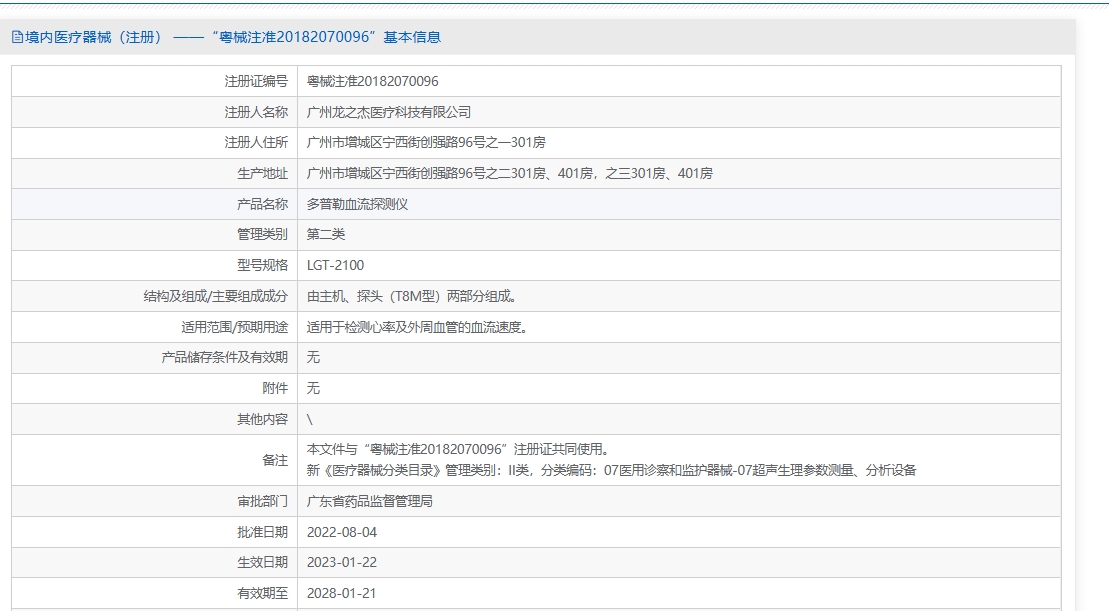The image size is (1109, 611).
Task: Select address ending 96号之一301房
Action: pos(426,143)
